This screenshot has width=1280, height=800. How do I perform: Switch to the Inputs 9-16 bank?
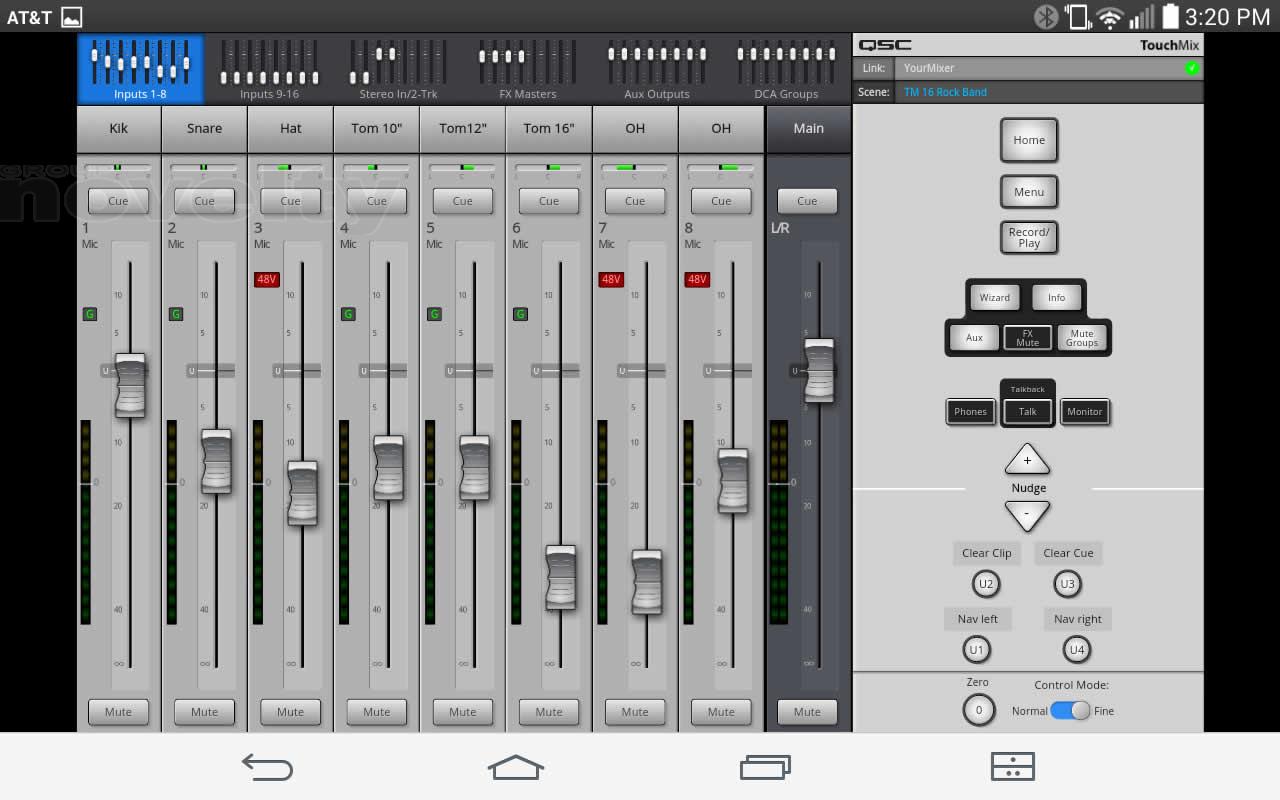(269, 70)
